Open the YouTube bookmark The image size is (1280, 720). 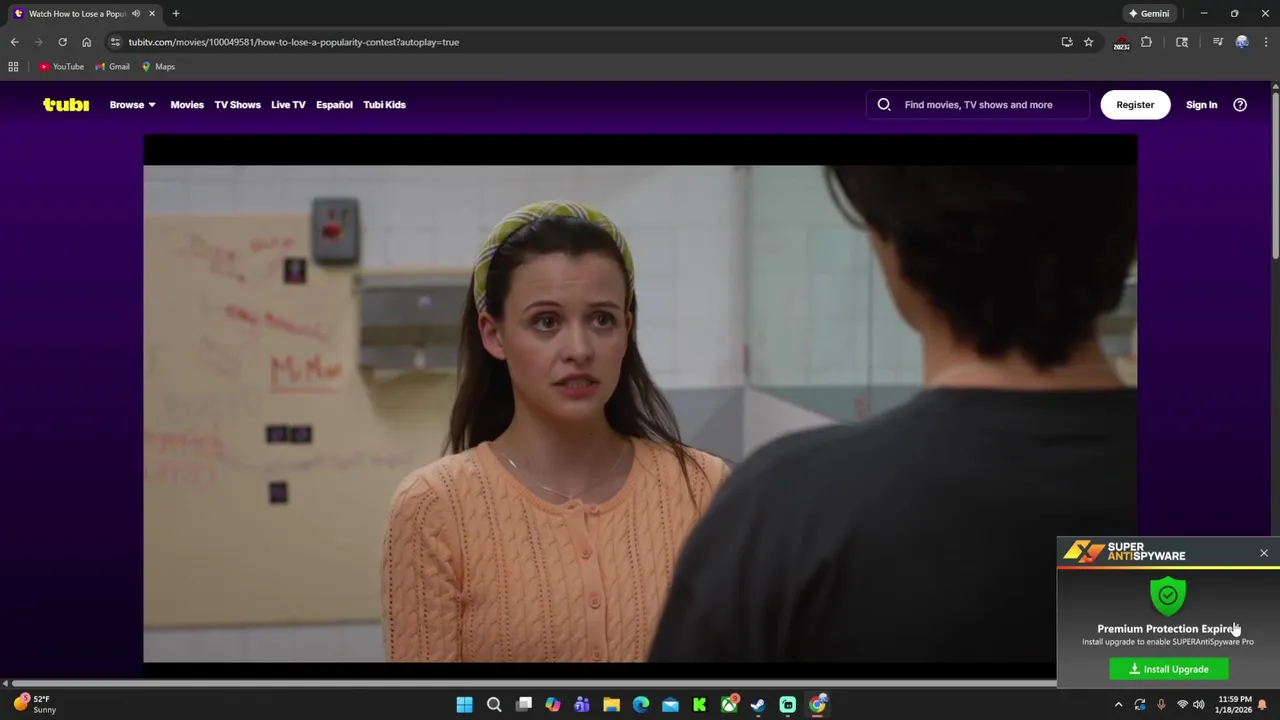(61, 67)
